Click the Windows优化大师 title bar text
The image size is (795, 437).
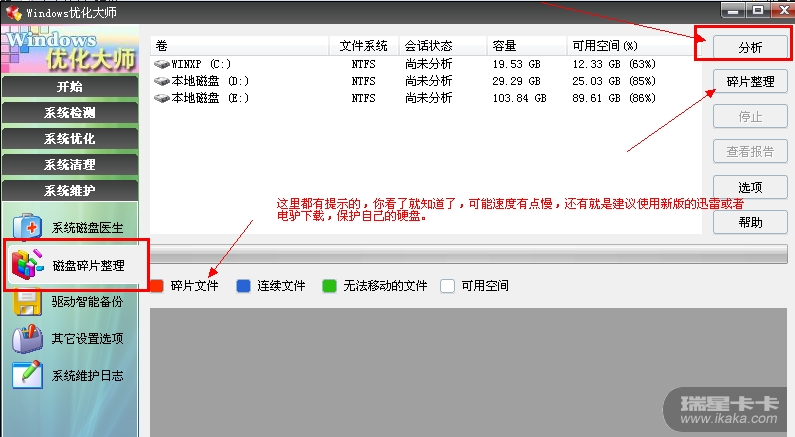(71, 13)
